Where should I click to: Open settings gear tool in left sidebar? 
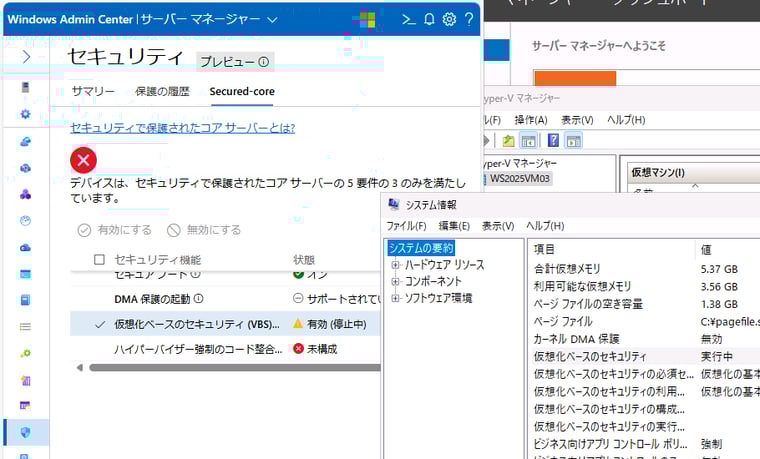(x=25, y=114)
